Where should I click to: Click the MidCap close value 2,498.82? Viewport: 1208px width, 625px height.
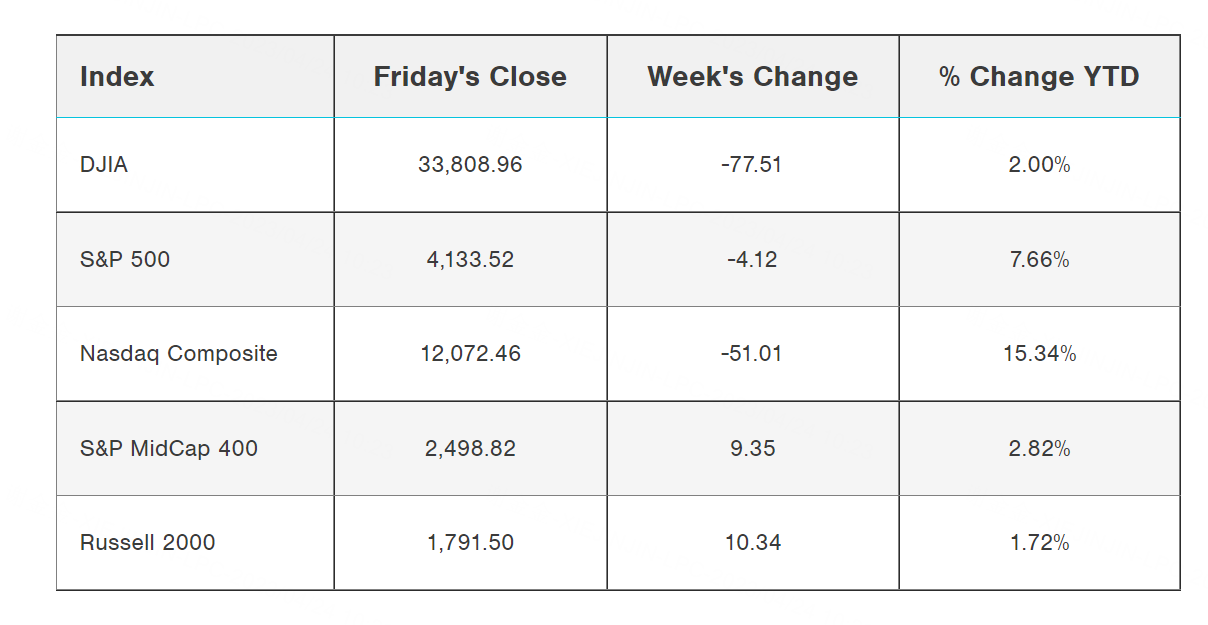point(470,449)
